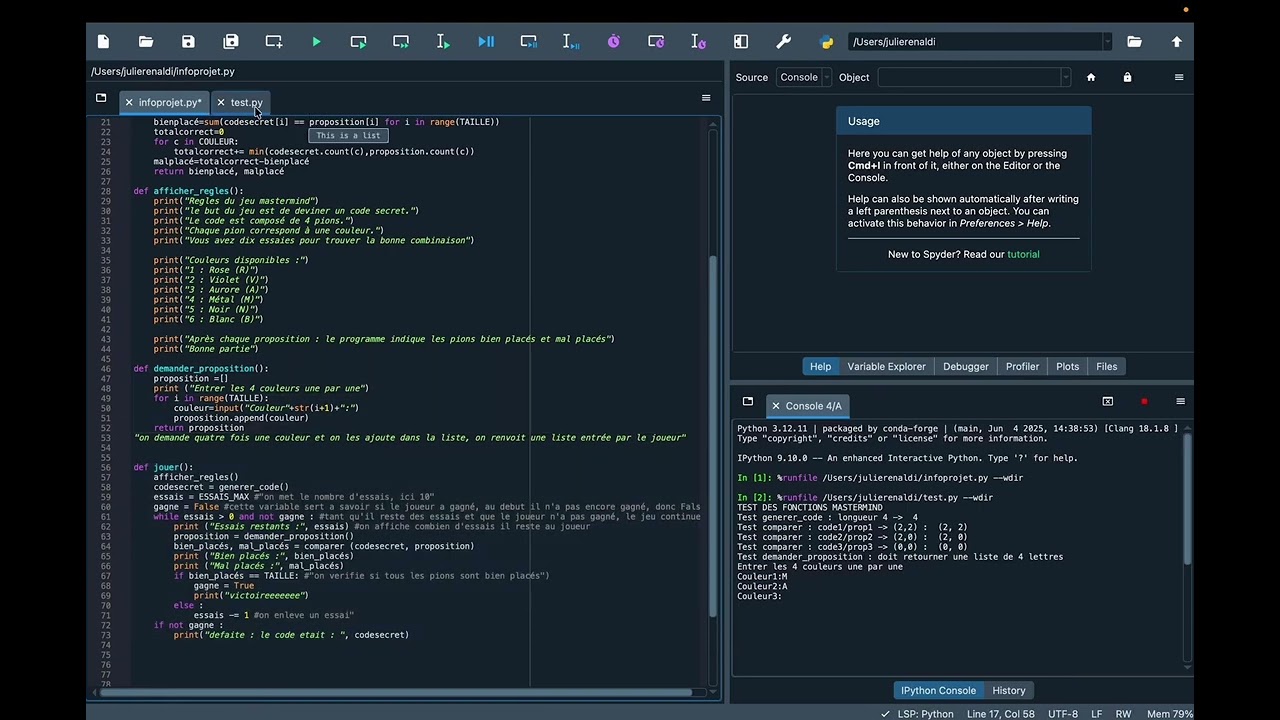Click the Mem 79% status indicator
This screenshot has height=720, width=1280.
(1169, 714)
